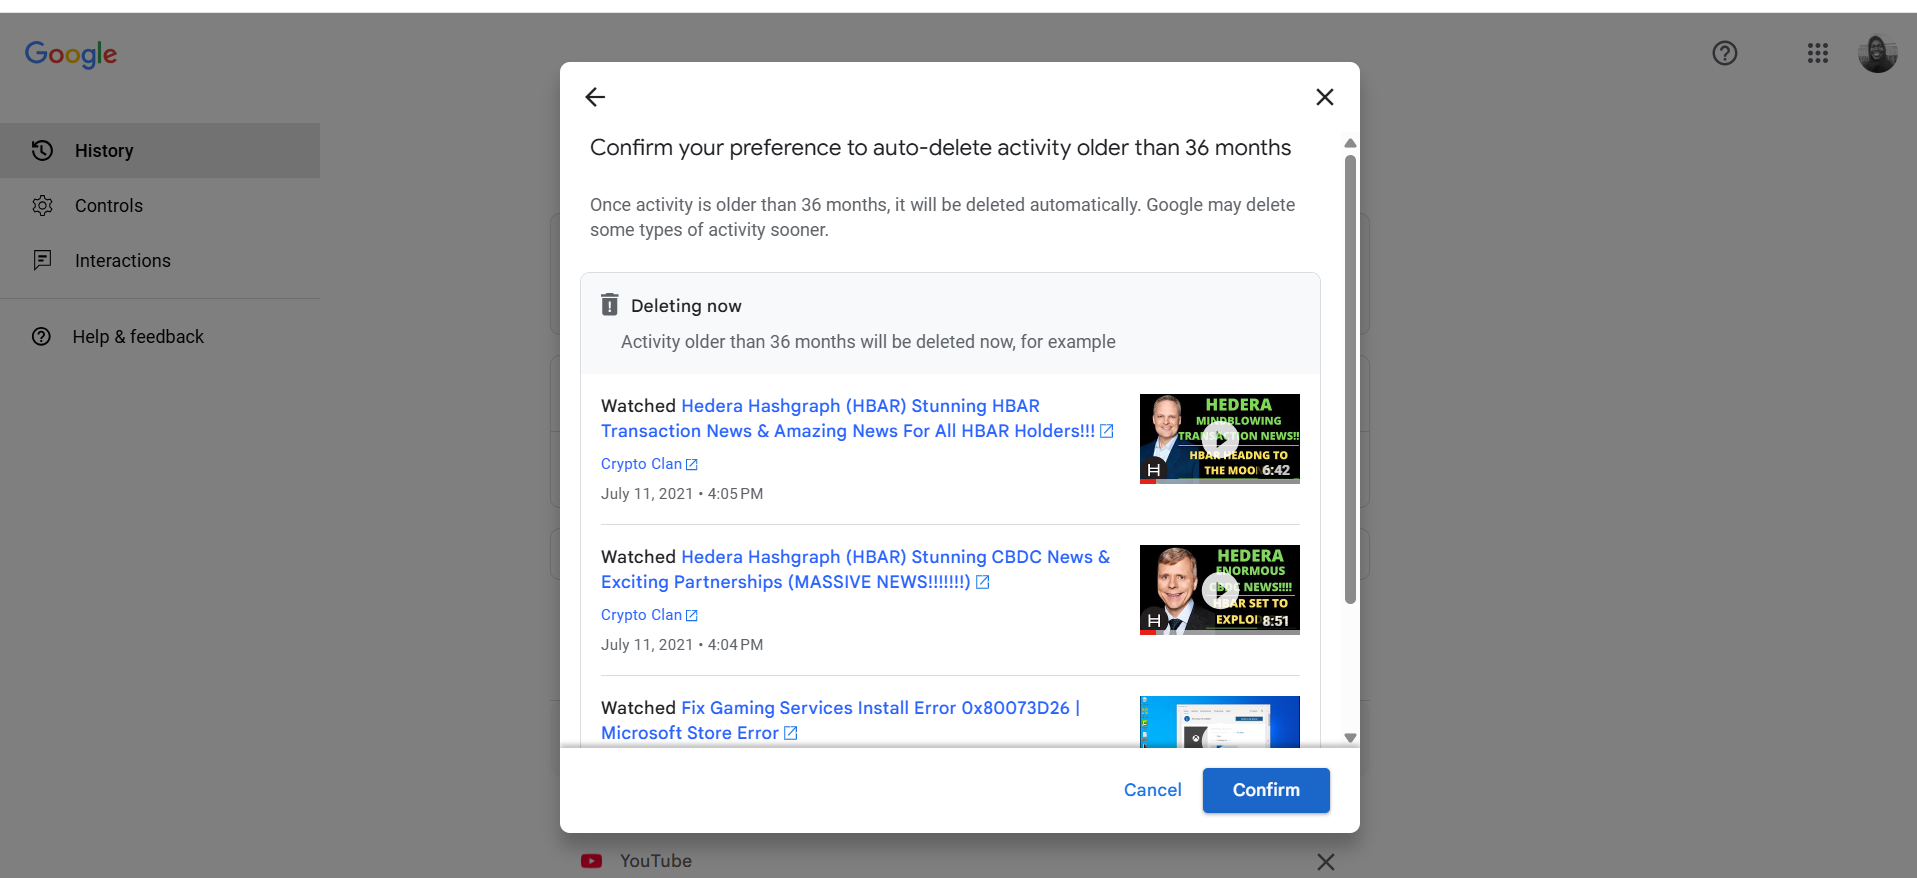Open Crypto Clan channel for 4:04 PM entry
The image size is (1917, 878).
click(649, 615)
